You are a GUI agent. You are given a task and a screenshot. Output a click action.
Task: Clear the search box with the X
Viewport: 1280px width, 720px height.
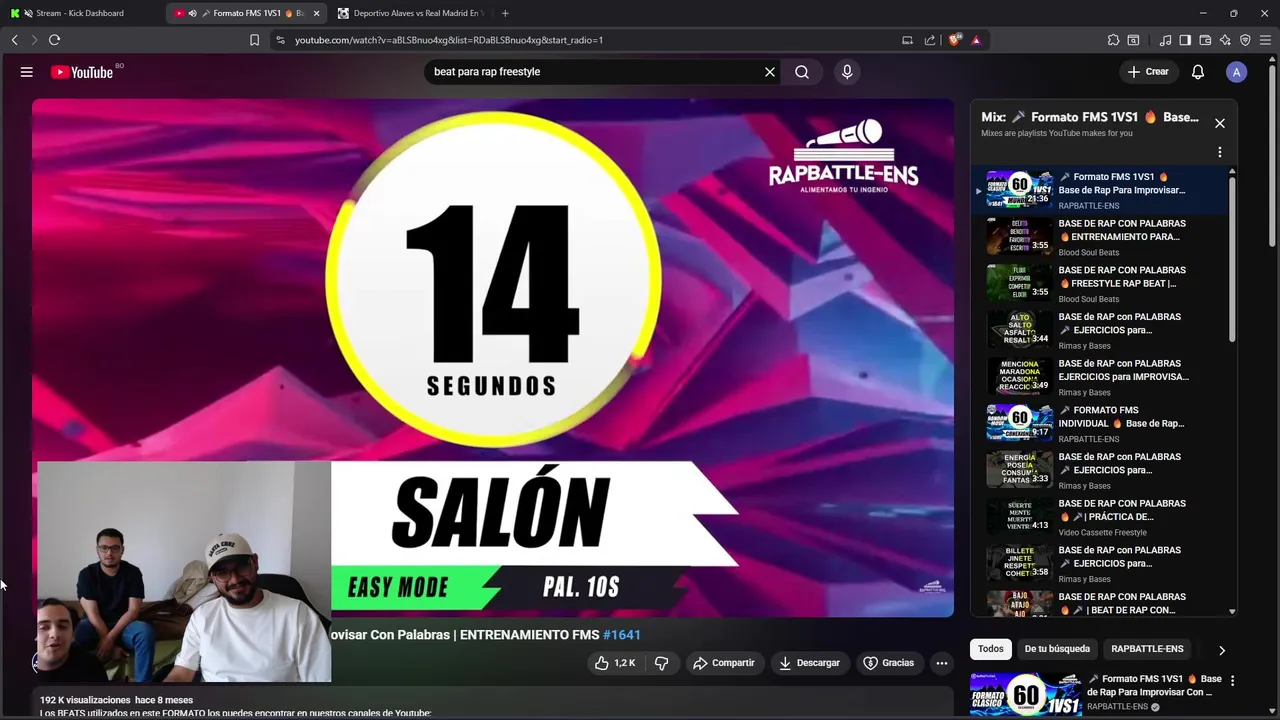(x=770, y=72)
